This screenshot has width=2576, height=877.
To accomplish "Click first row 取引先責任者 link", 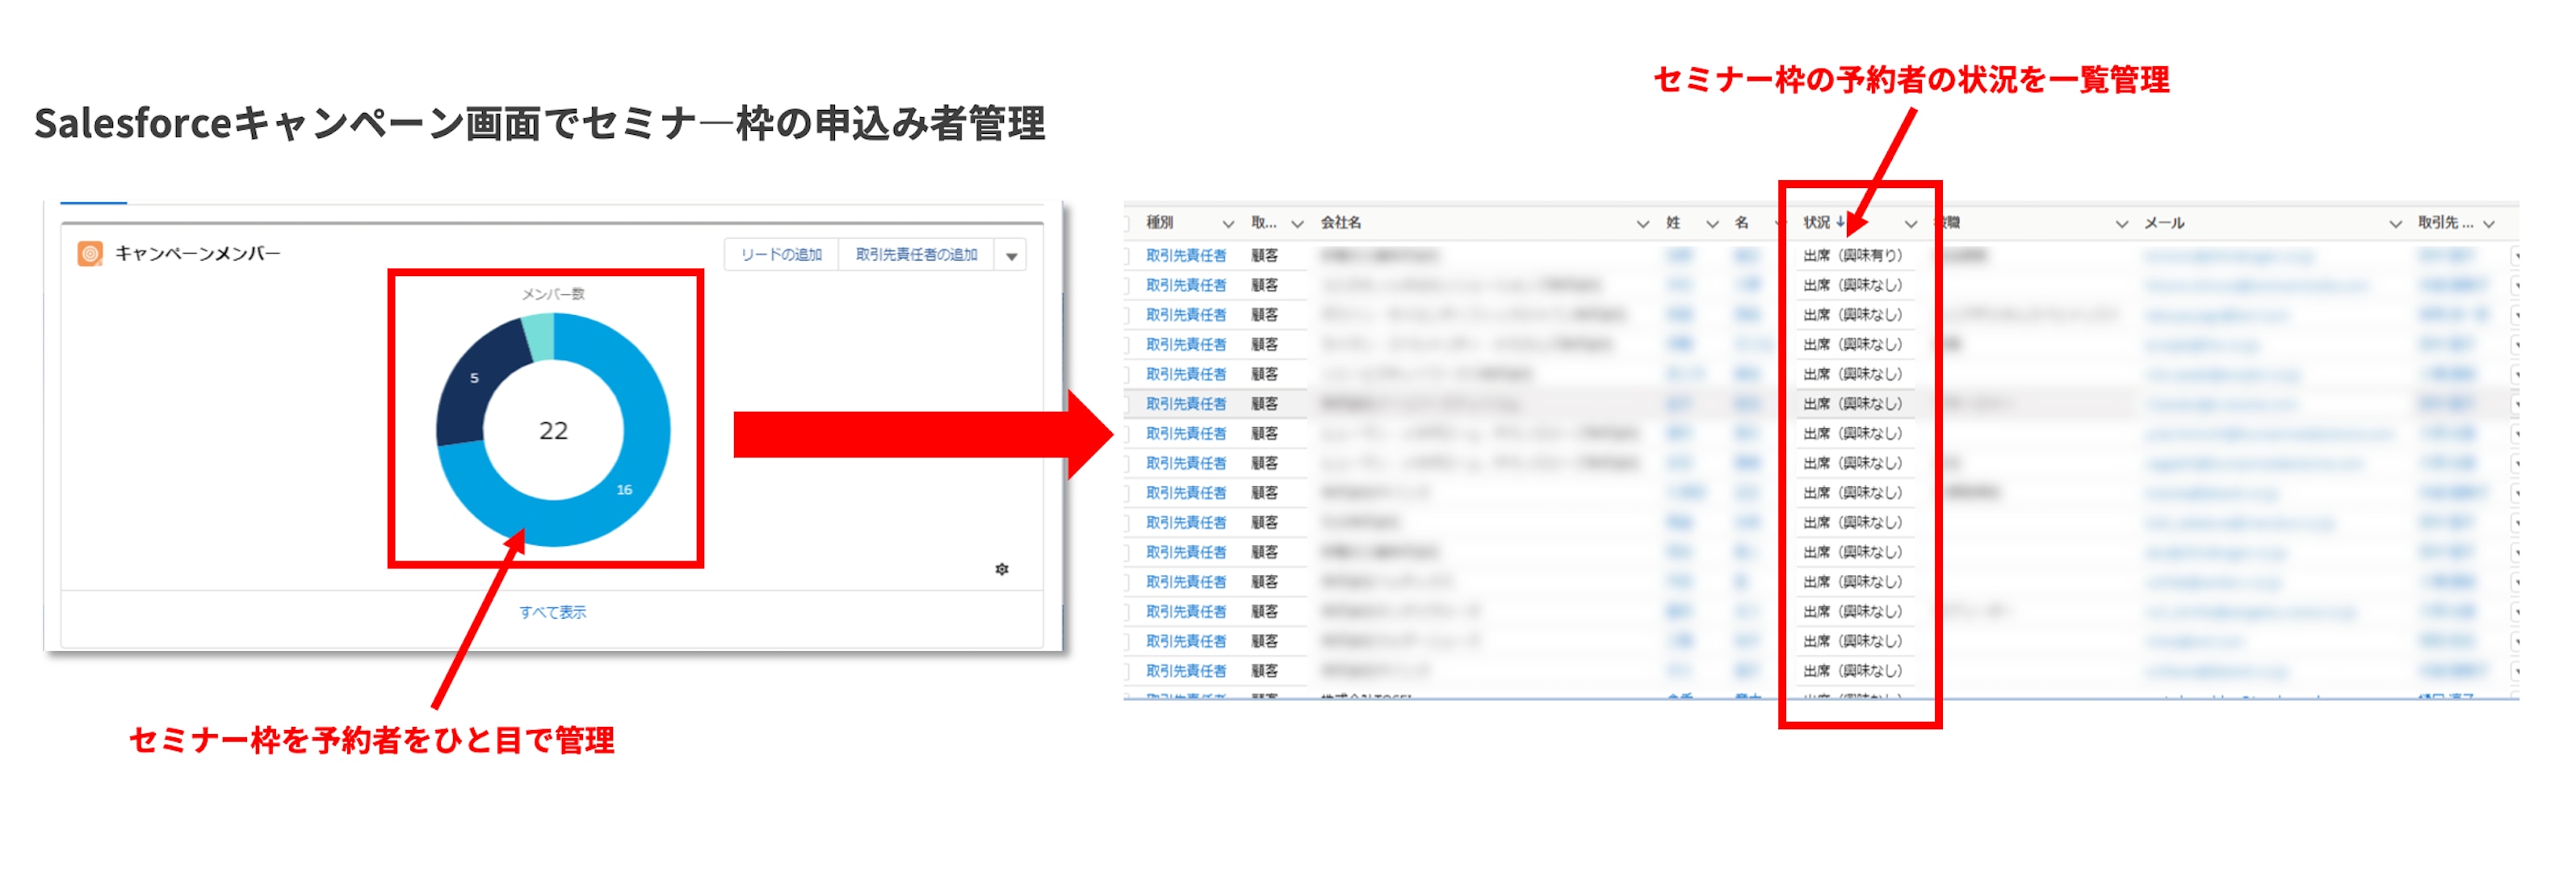I will point(1185,256).
